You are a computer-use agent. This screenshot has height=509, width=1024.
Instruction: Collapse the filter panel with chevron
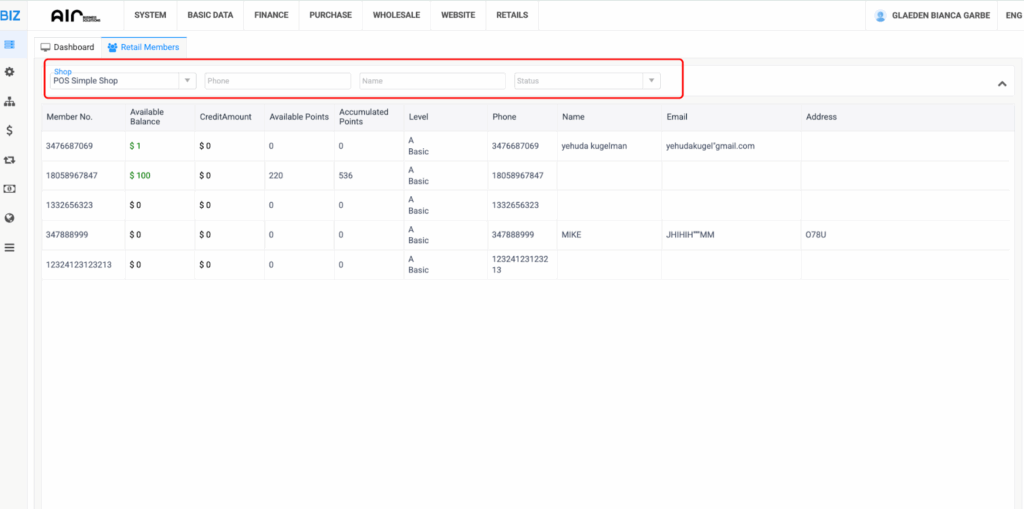(x=1002, y=84)
